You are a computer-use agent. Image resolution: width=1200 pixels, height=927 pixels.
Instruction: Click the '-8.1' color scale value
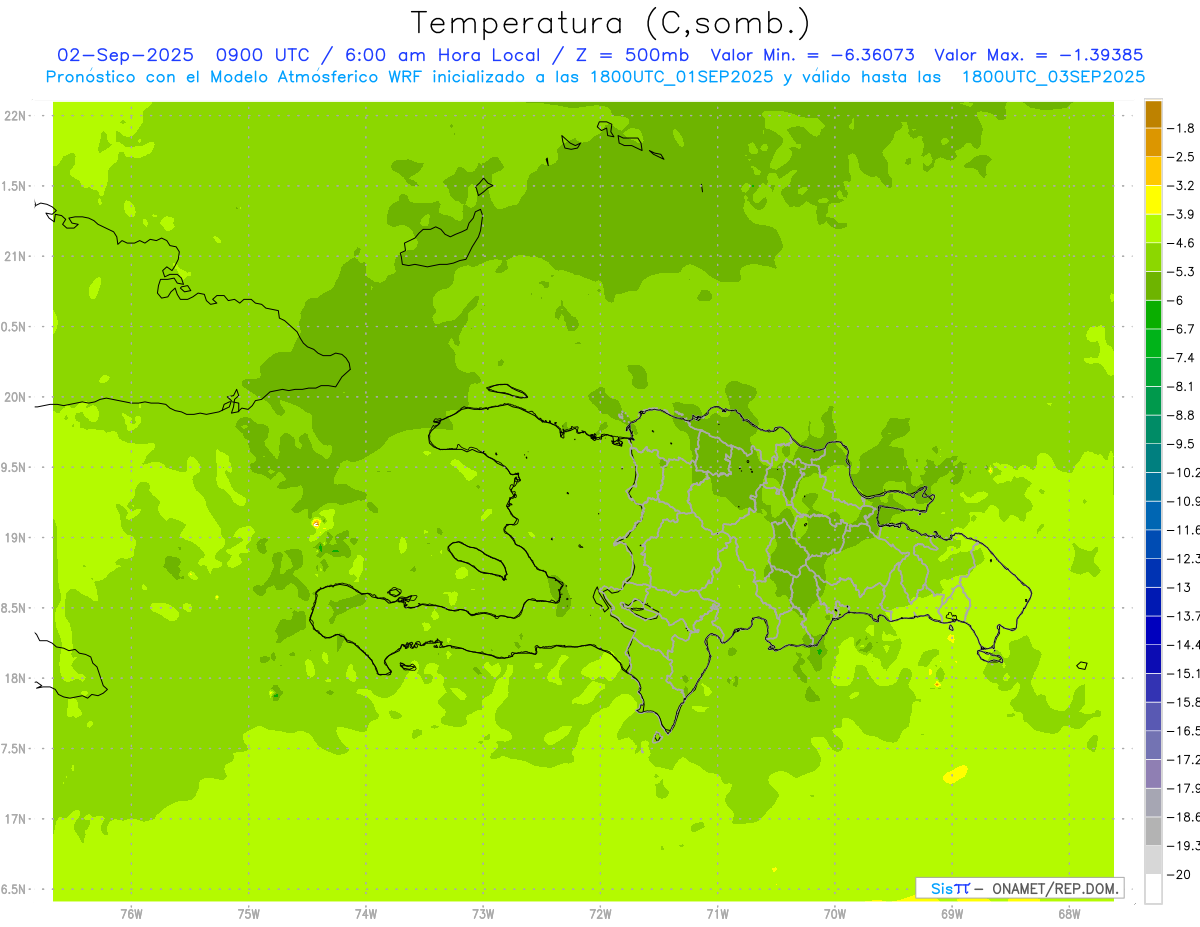point(1181,387)
